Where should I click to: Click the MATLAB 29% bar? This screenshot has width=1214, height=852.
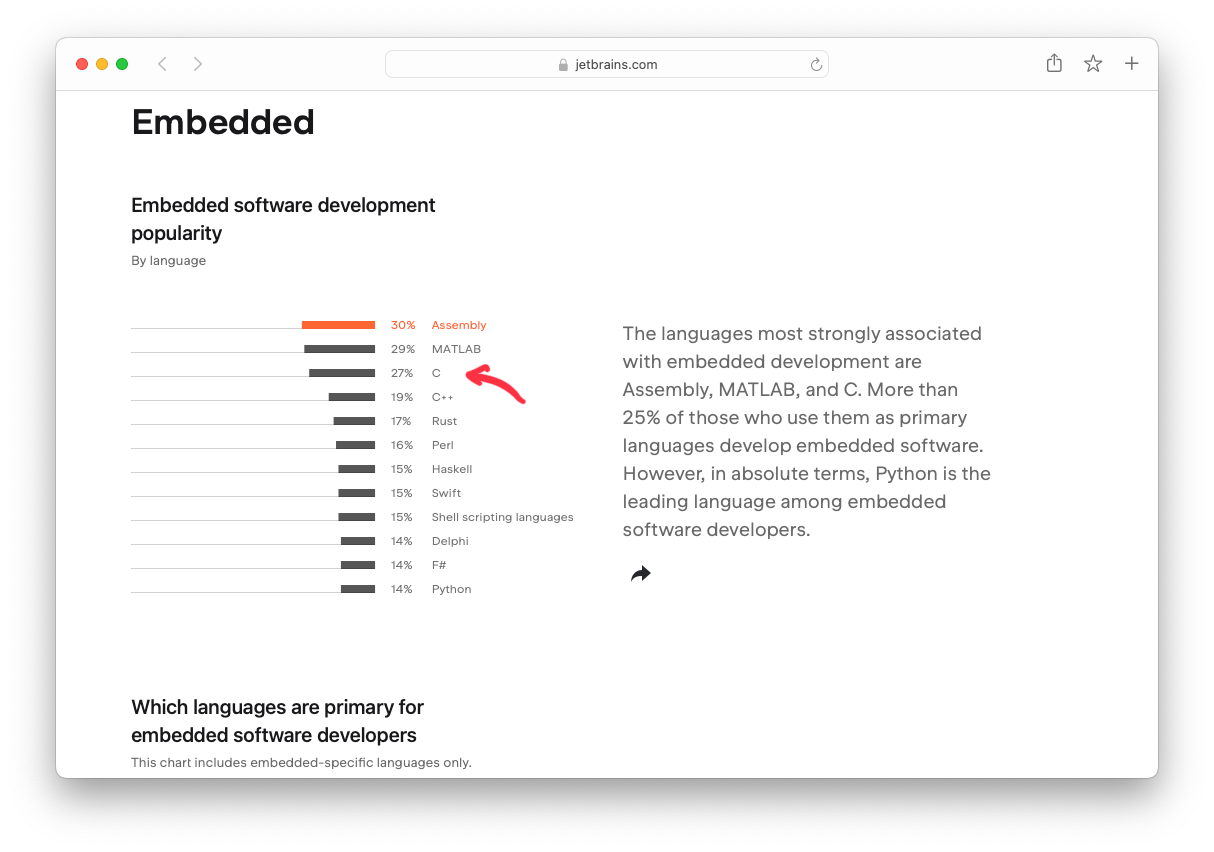tap(340, 349)
